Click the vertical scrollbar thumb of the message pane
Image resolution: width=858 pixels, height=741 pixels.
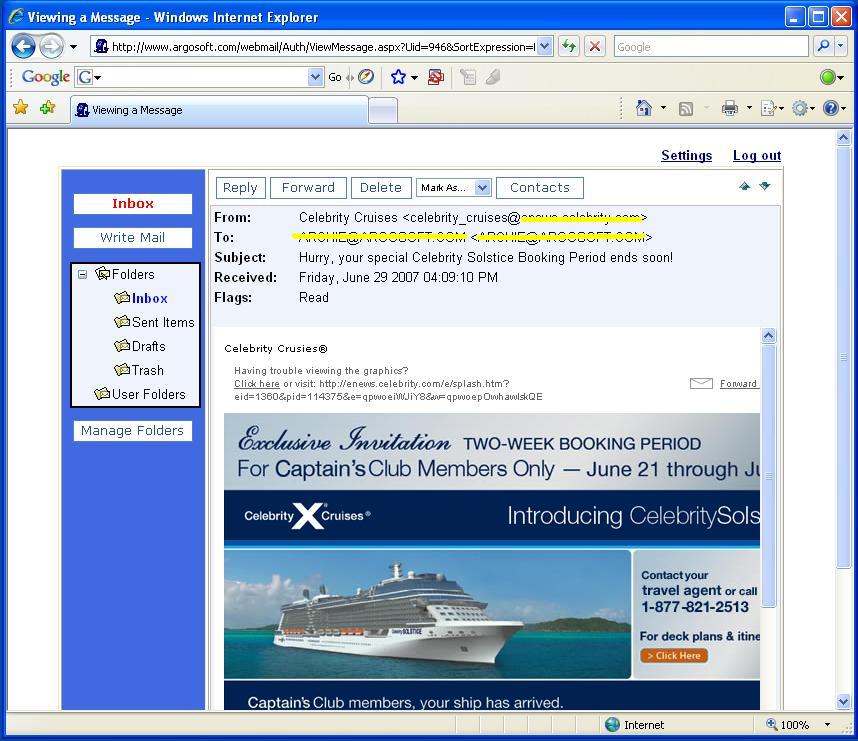point(768,476)
